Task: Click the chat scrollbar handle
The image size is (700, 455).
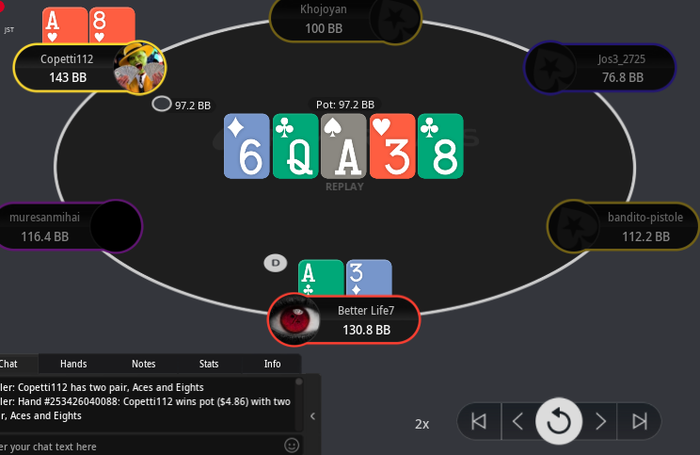Action: (x=299, y=382)
